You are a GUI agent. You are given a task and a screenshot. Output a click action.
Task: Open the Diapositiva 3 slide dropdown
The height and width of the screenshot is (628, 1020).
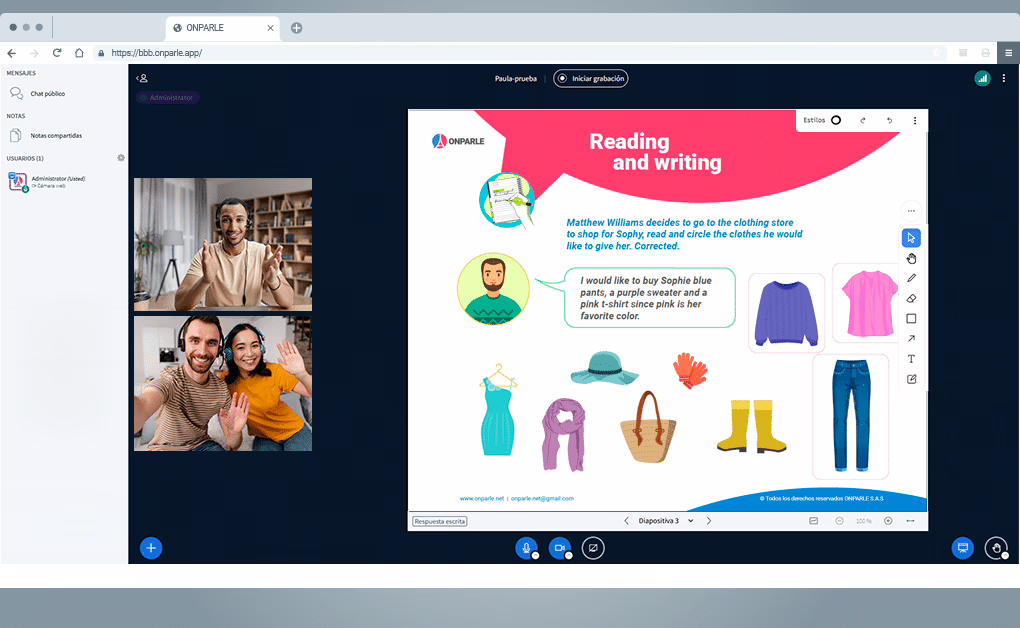(x=666, y=521)
